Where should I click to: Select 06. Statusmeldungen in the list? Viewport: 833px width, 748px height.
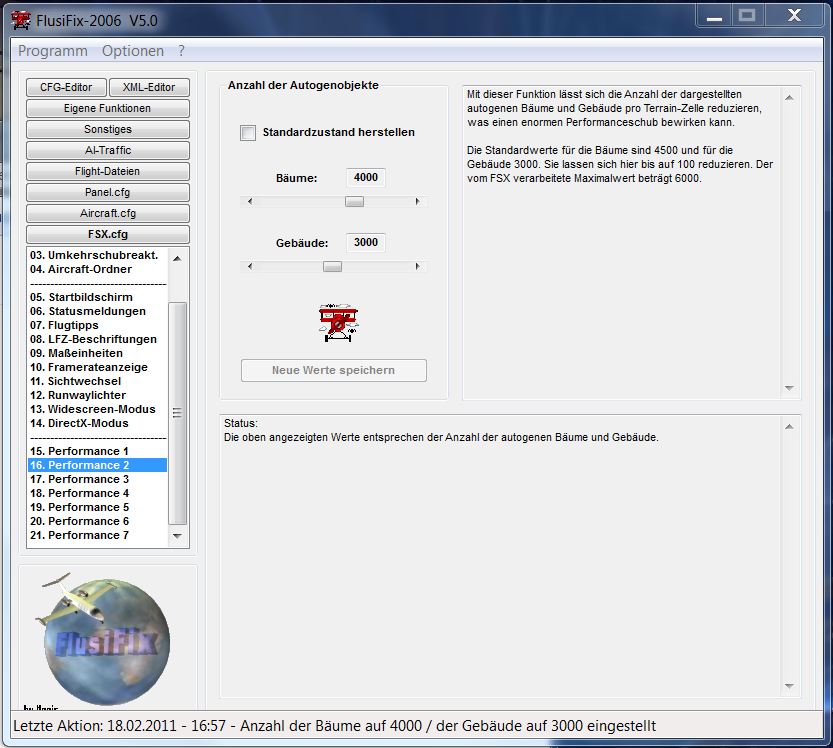click(x=97, y=311)
